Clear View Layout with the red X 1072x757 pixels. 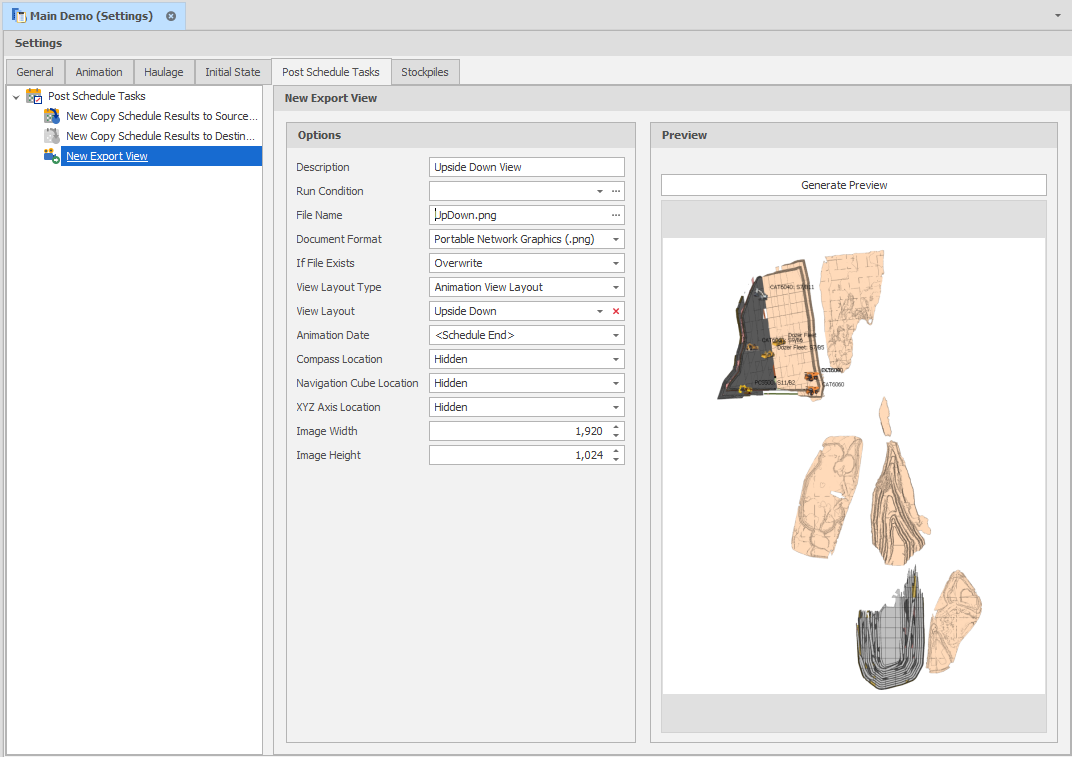click(616, 311)
